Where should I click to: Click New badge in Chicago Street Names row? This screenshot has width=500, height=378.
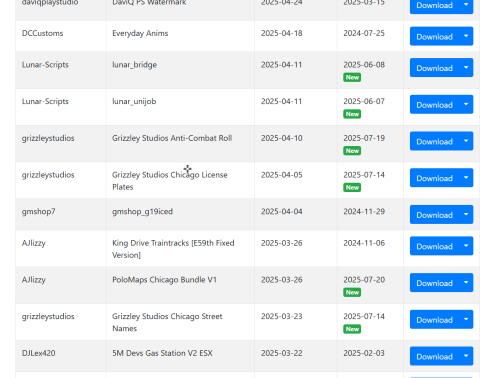tap(352, 329)
